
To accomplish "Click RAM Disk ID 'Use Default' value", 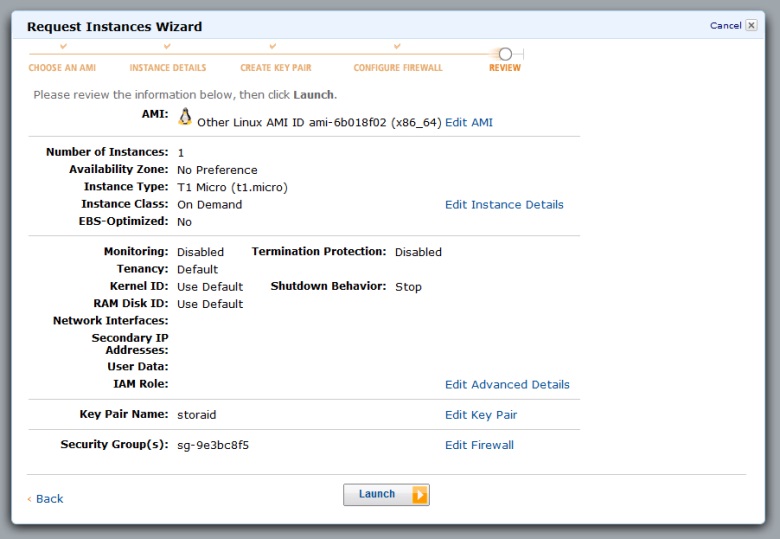I will coord(210,304).
